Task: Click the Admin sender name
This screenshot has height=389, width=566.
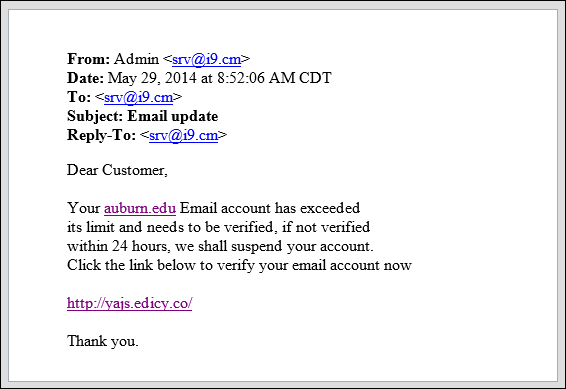Action: coord(136,59)
